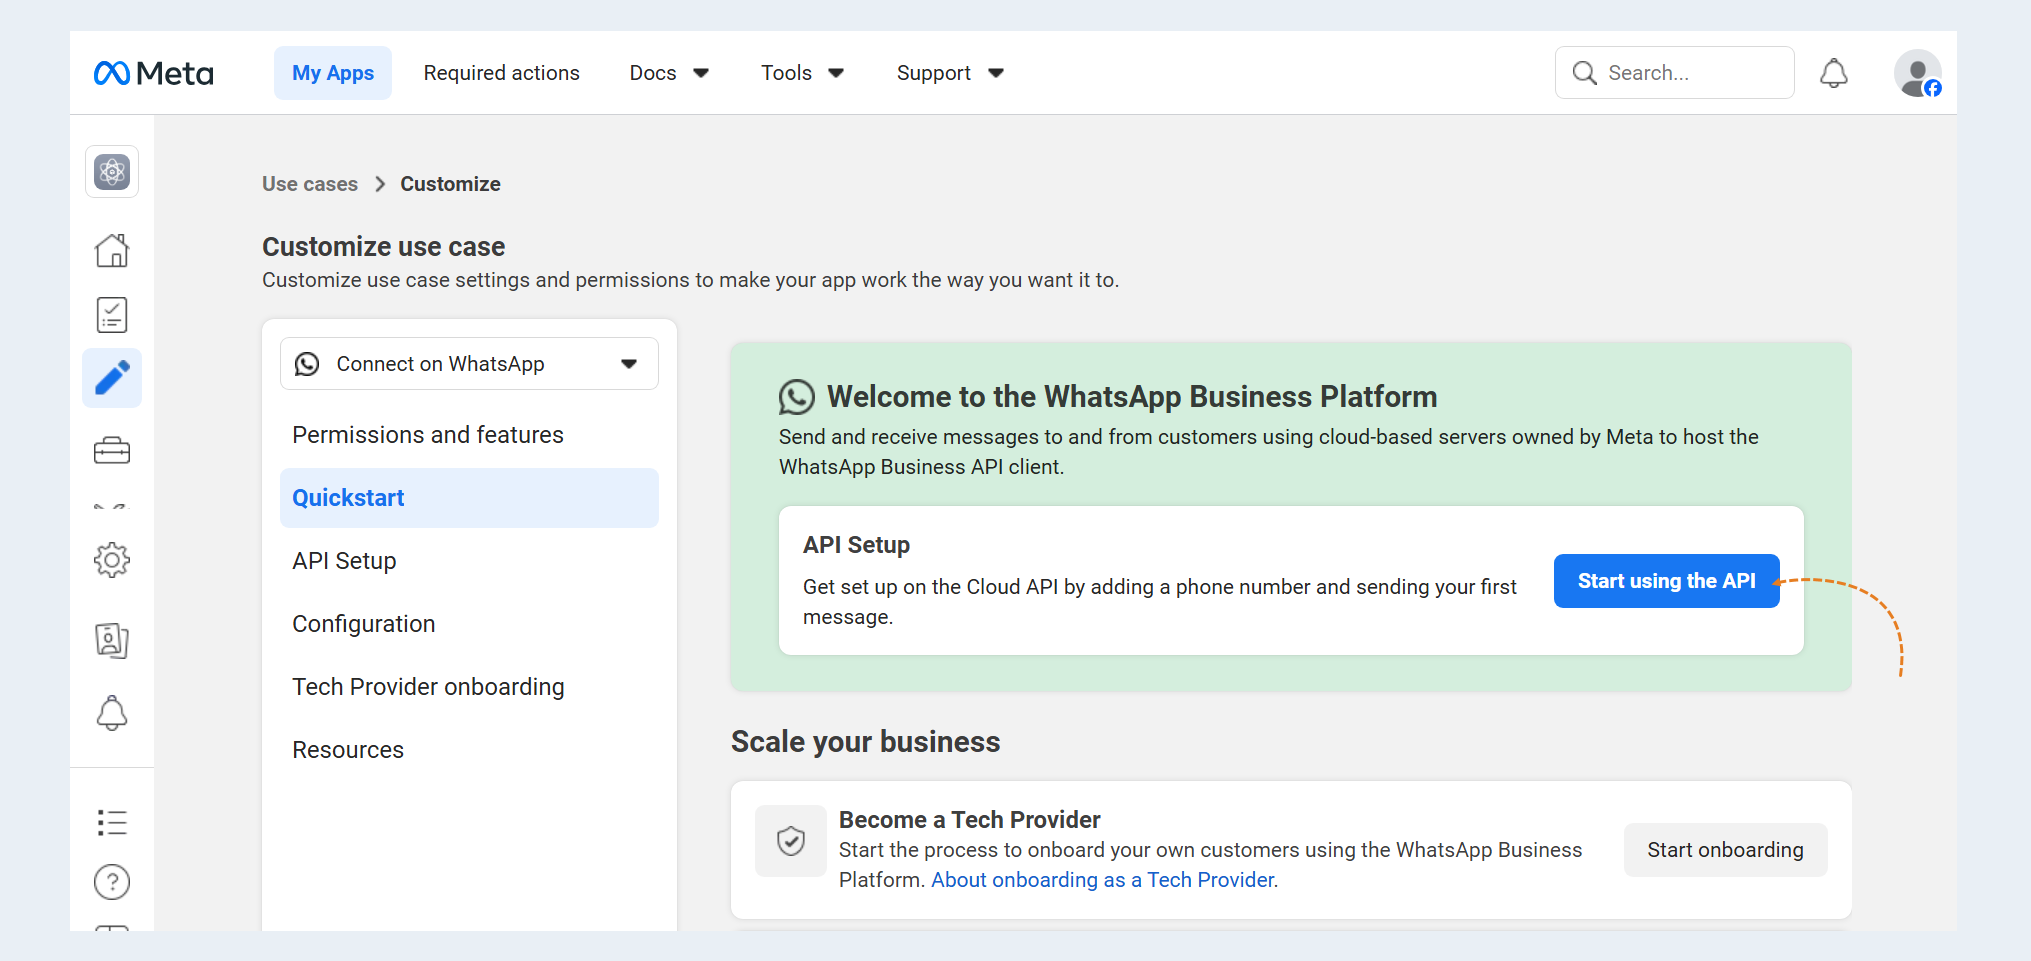Click the Become a Tech Provider title
This screenshot has height=961, width=2031.
(970, 820)
